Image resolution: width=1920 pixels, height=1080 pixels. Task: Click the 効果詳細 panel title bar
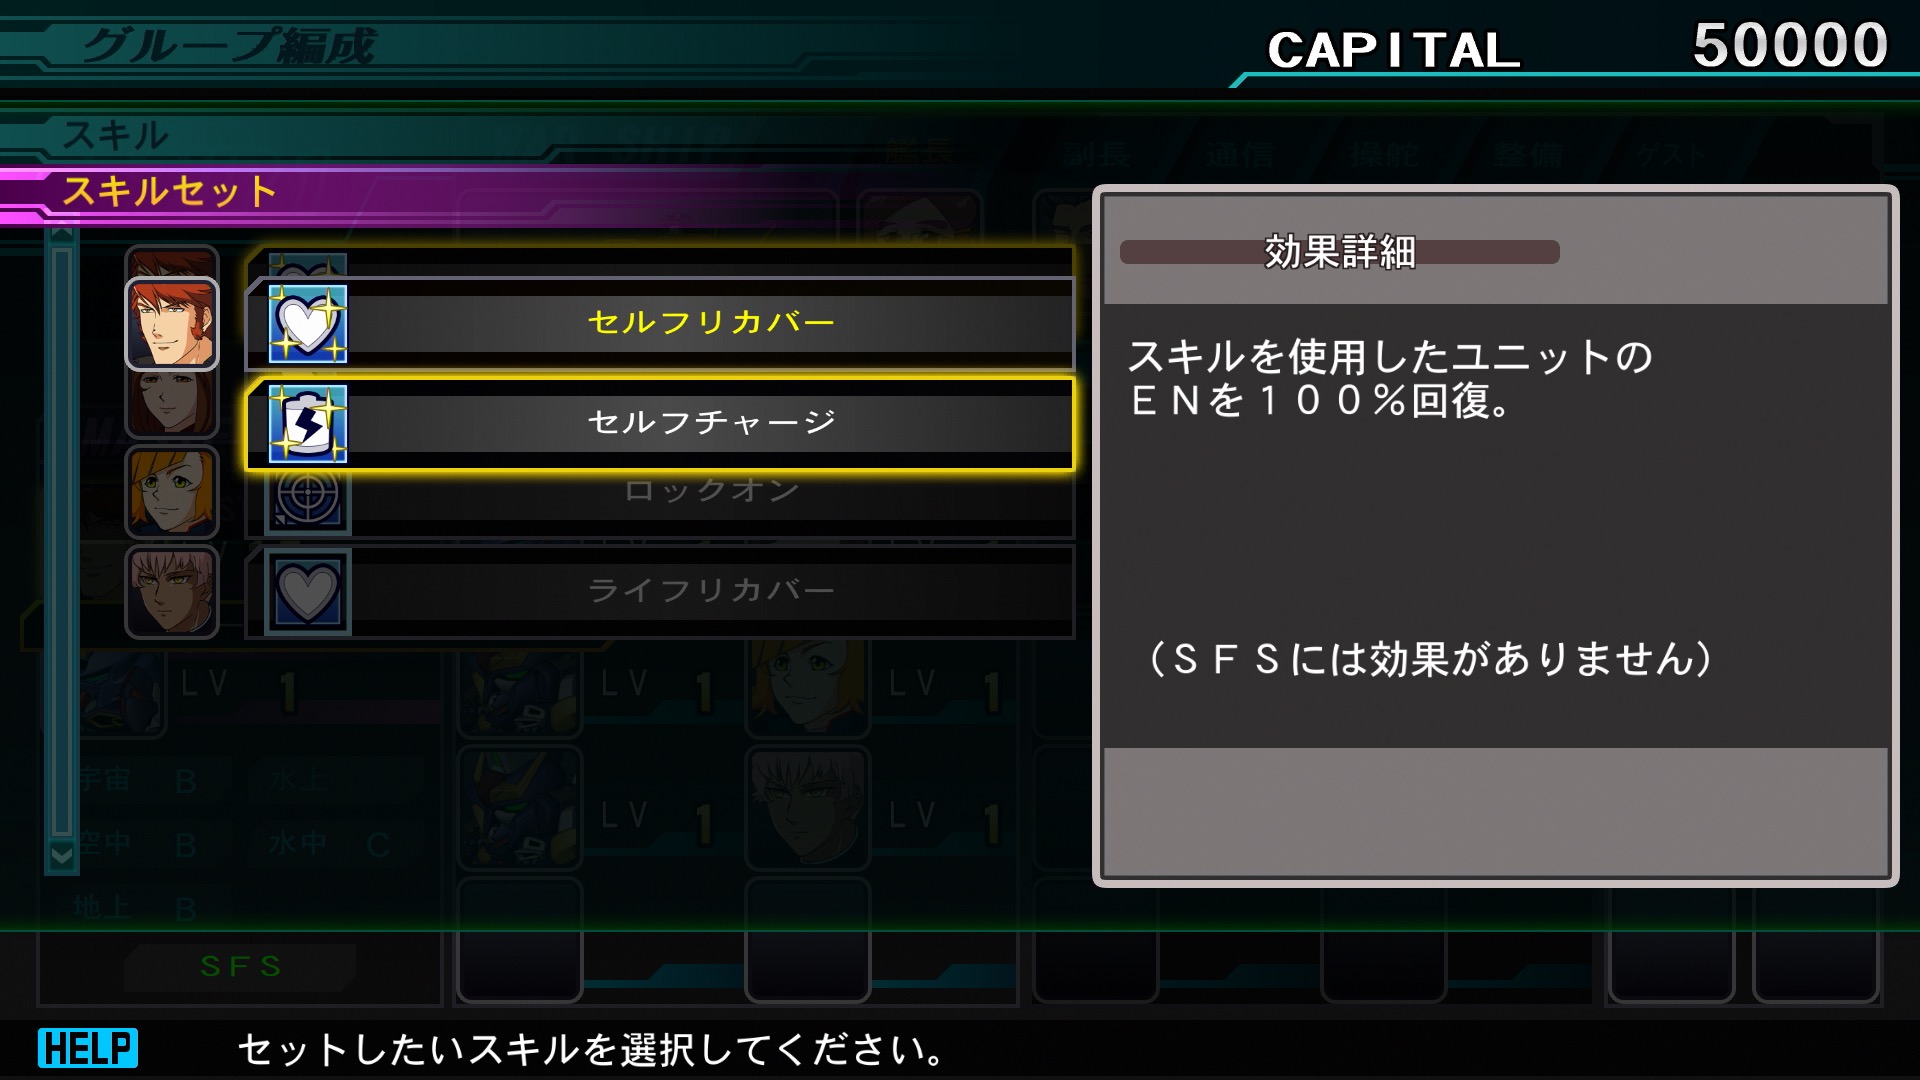point(1340,252)
